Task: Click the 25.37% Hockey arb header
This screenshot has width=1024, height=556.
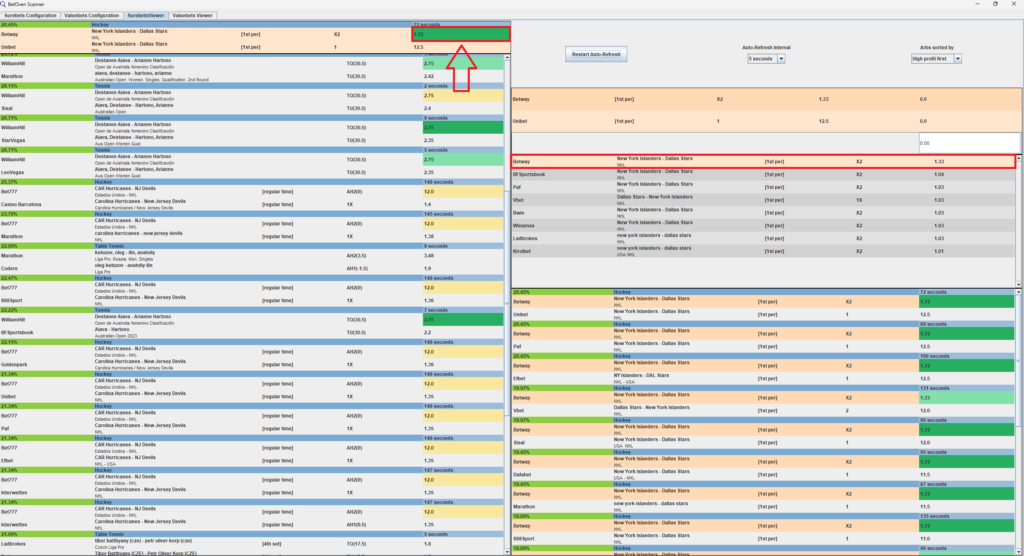Action: click(x=252, y=182)
